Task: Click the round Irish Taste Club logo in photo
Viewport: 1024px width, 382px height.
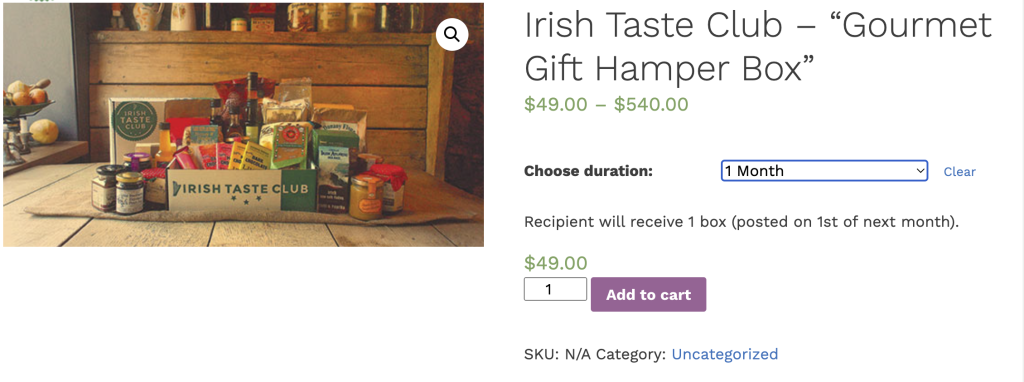Action: [135, 120]
